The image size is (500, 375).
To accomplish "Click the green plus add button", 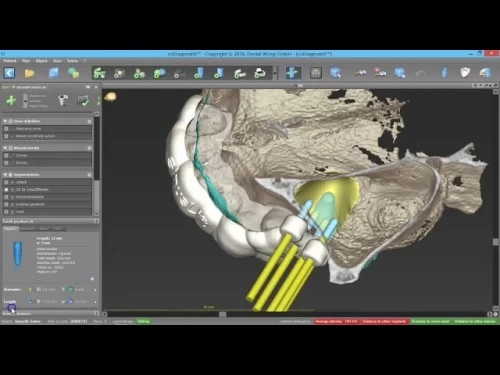I will tap(11, 100).
